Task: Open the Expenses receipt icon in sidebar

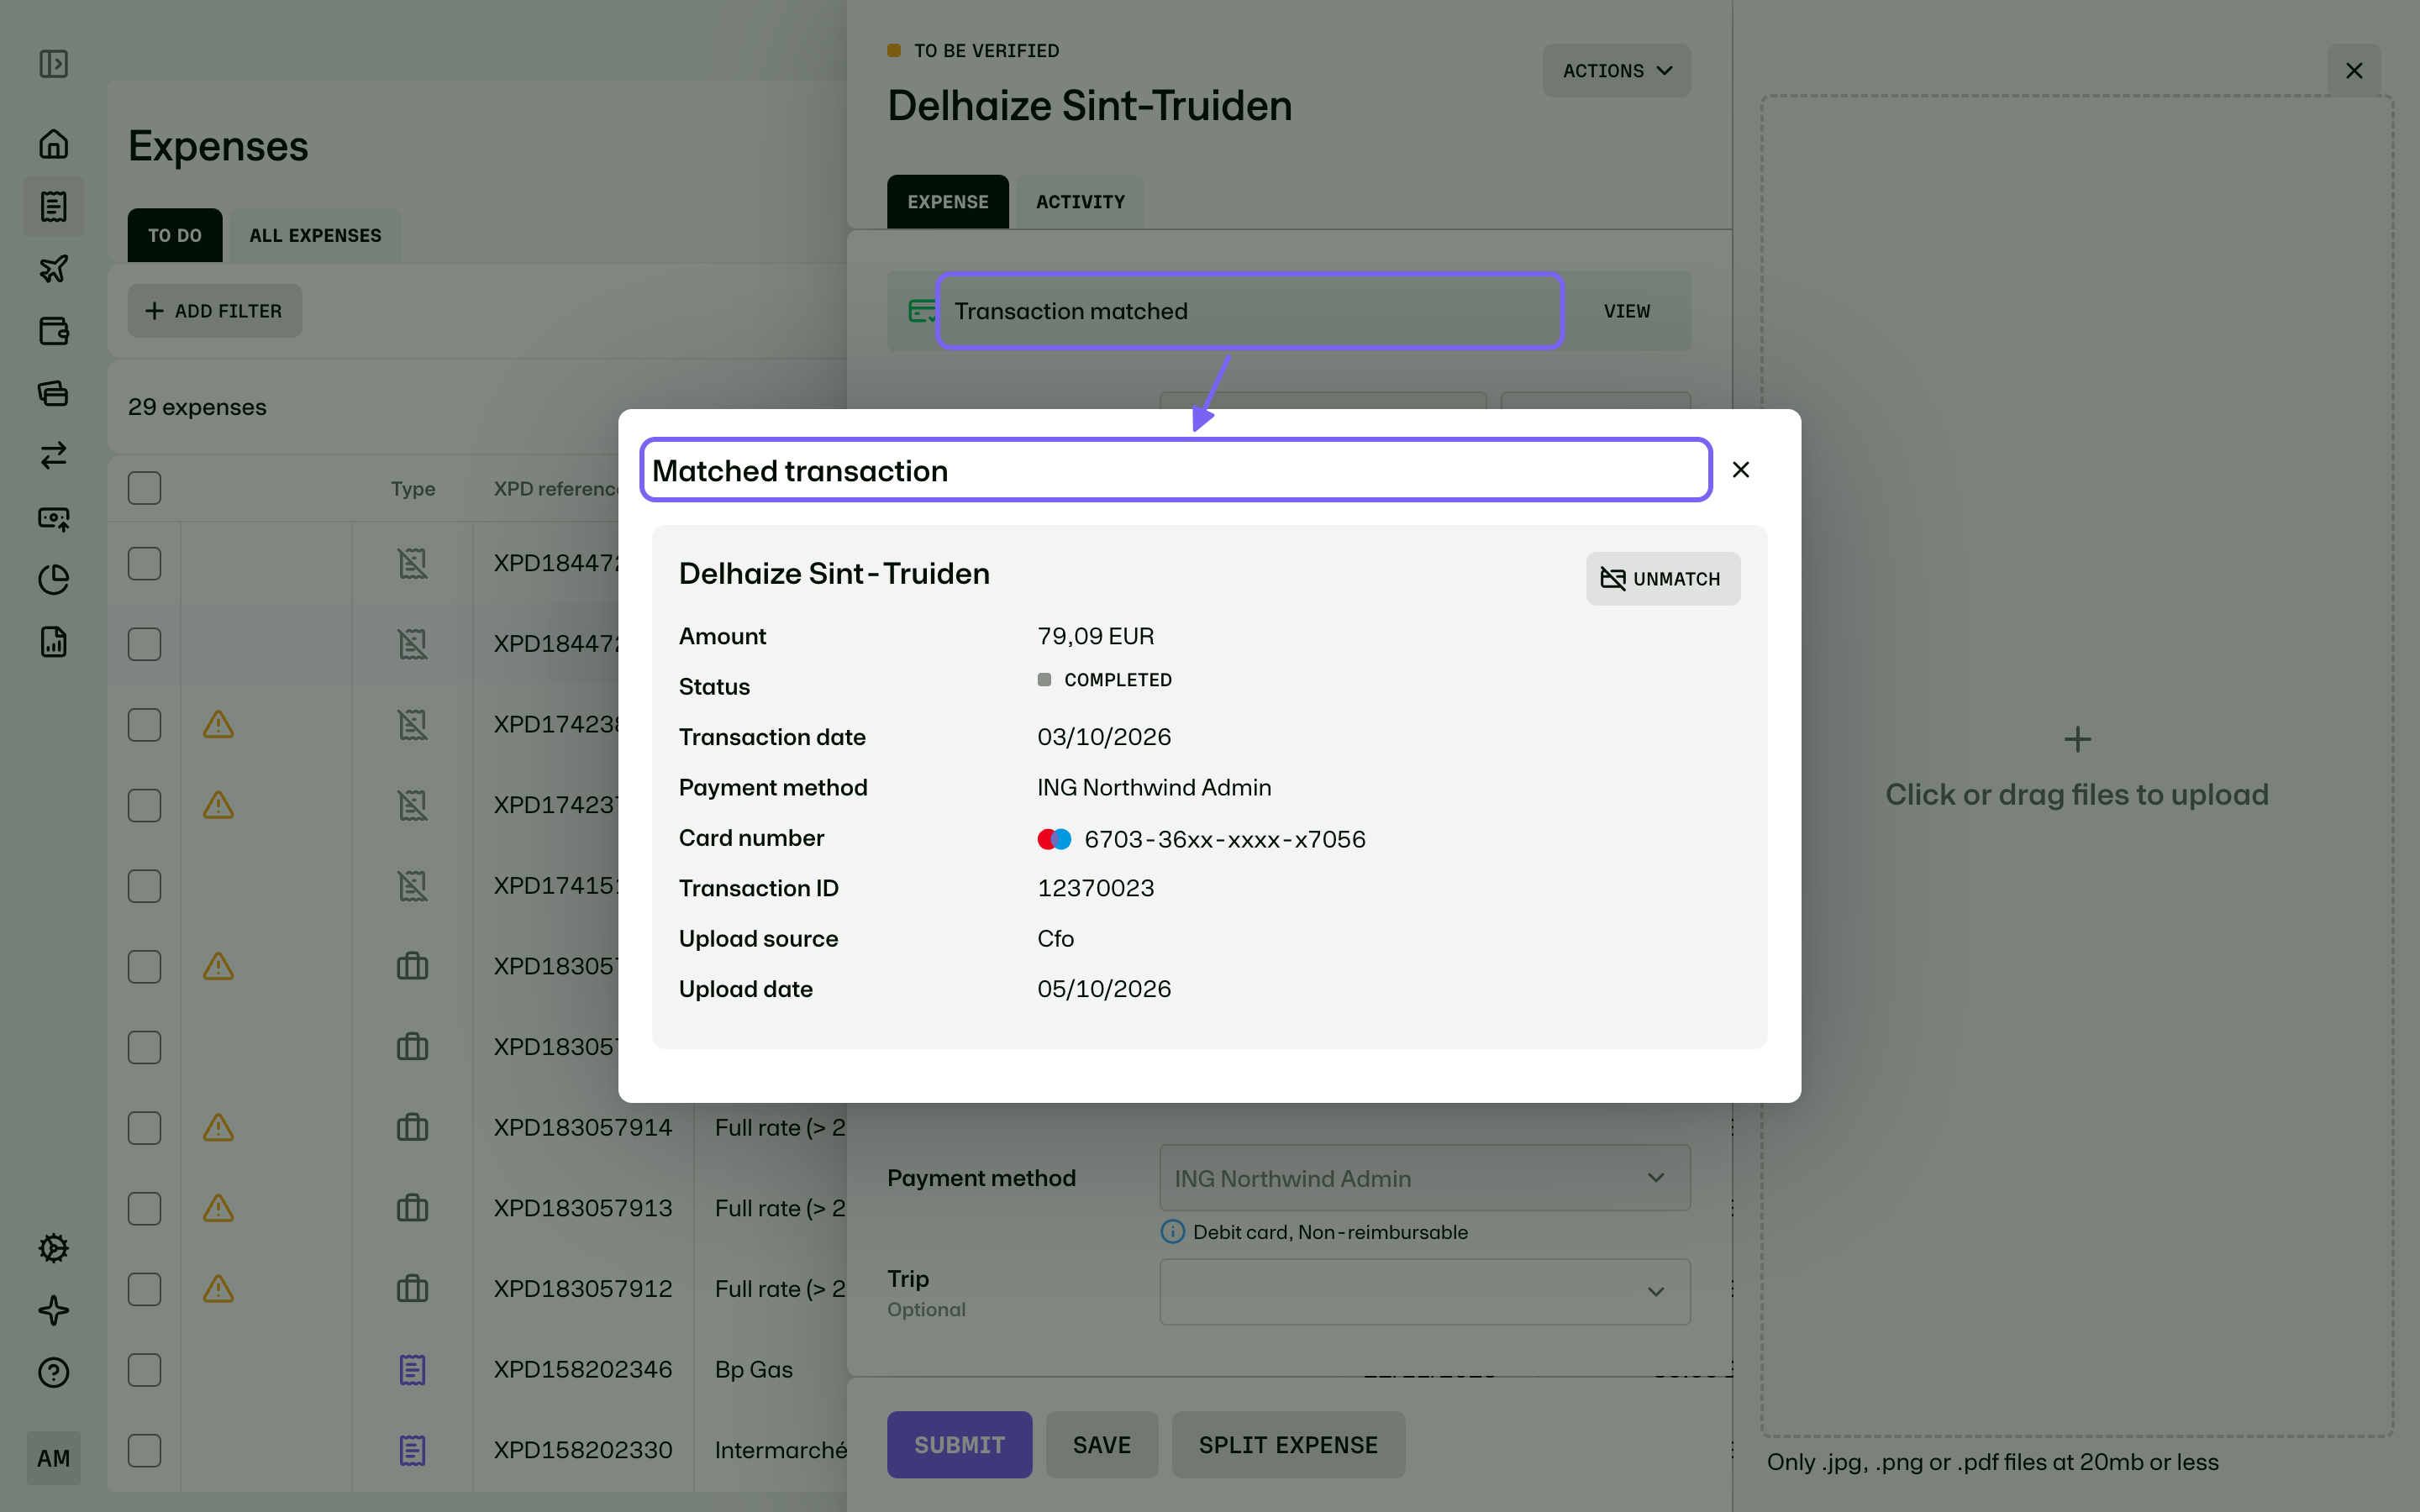Action: pos(53,206)
